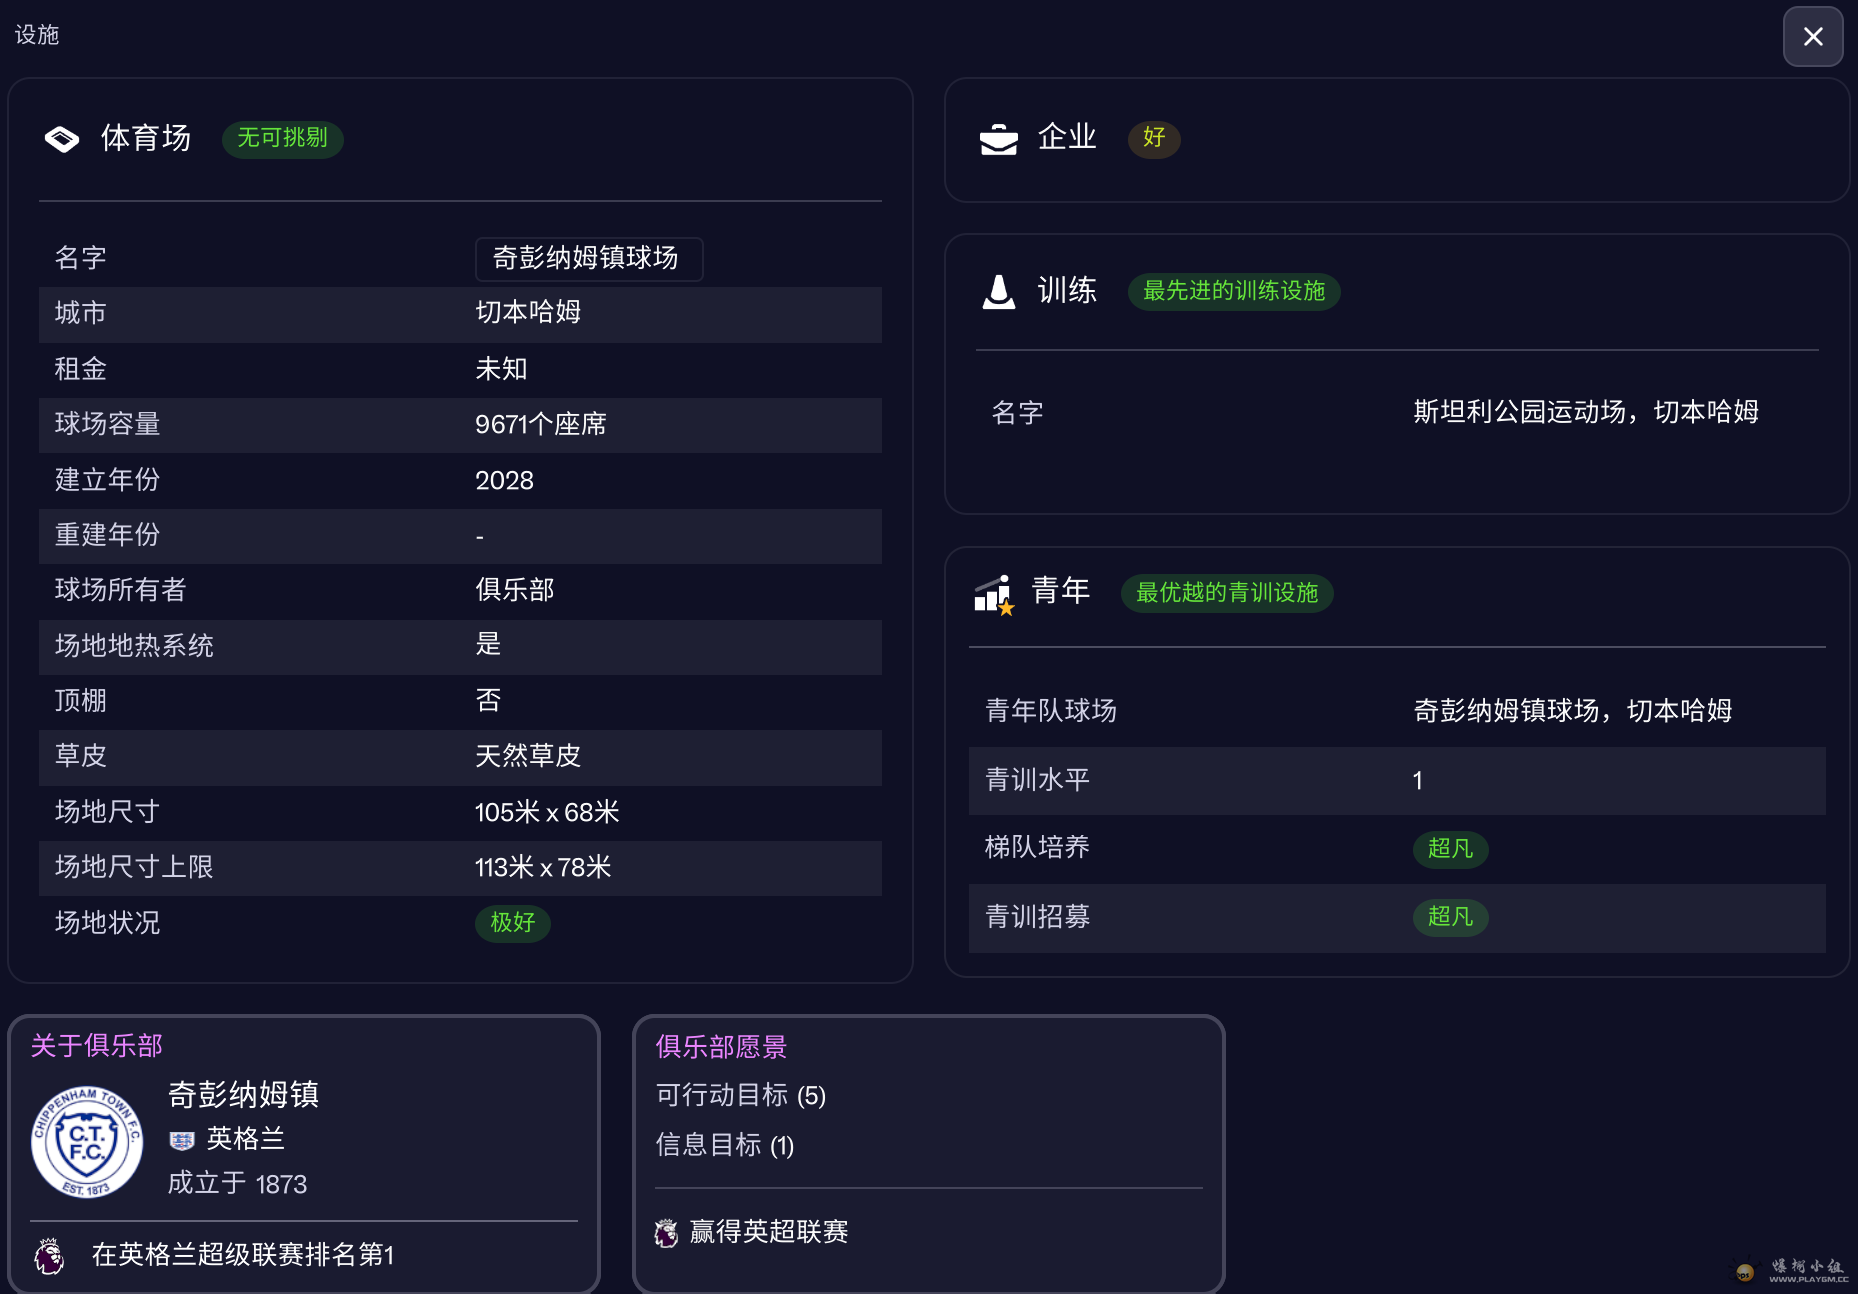Click the England flag icon next to 英格兰
This screenshot has width=1858, height=1294.
point(182,1141)
